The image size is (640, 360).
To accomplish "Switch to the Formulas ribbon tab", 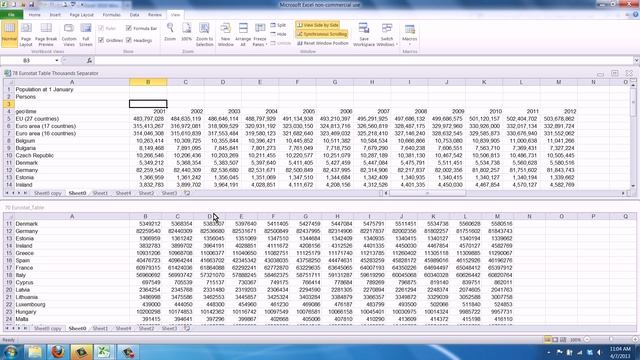I will pos(111,15).
